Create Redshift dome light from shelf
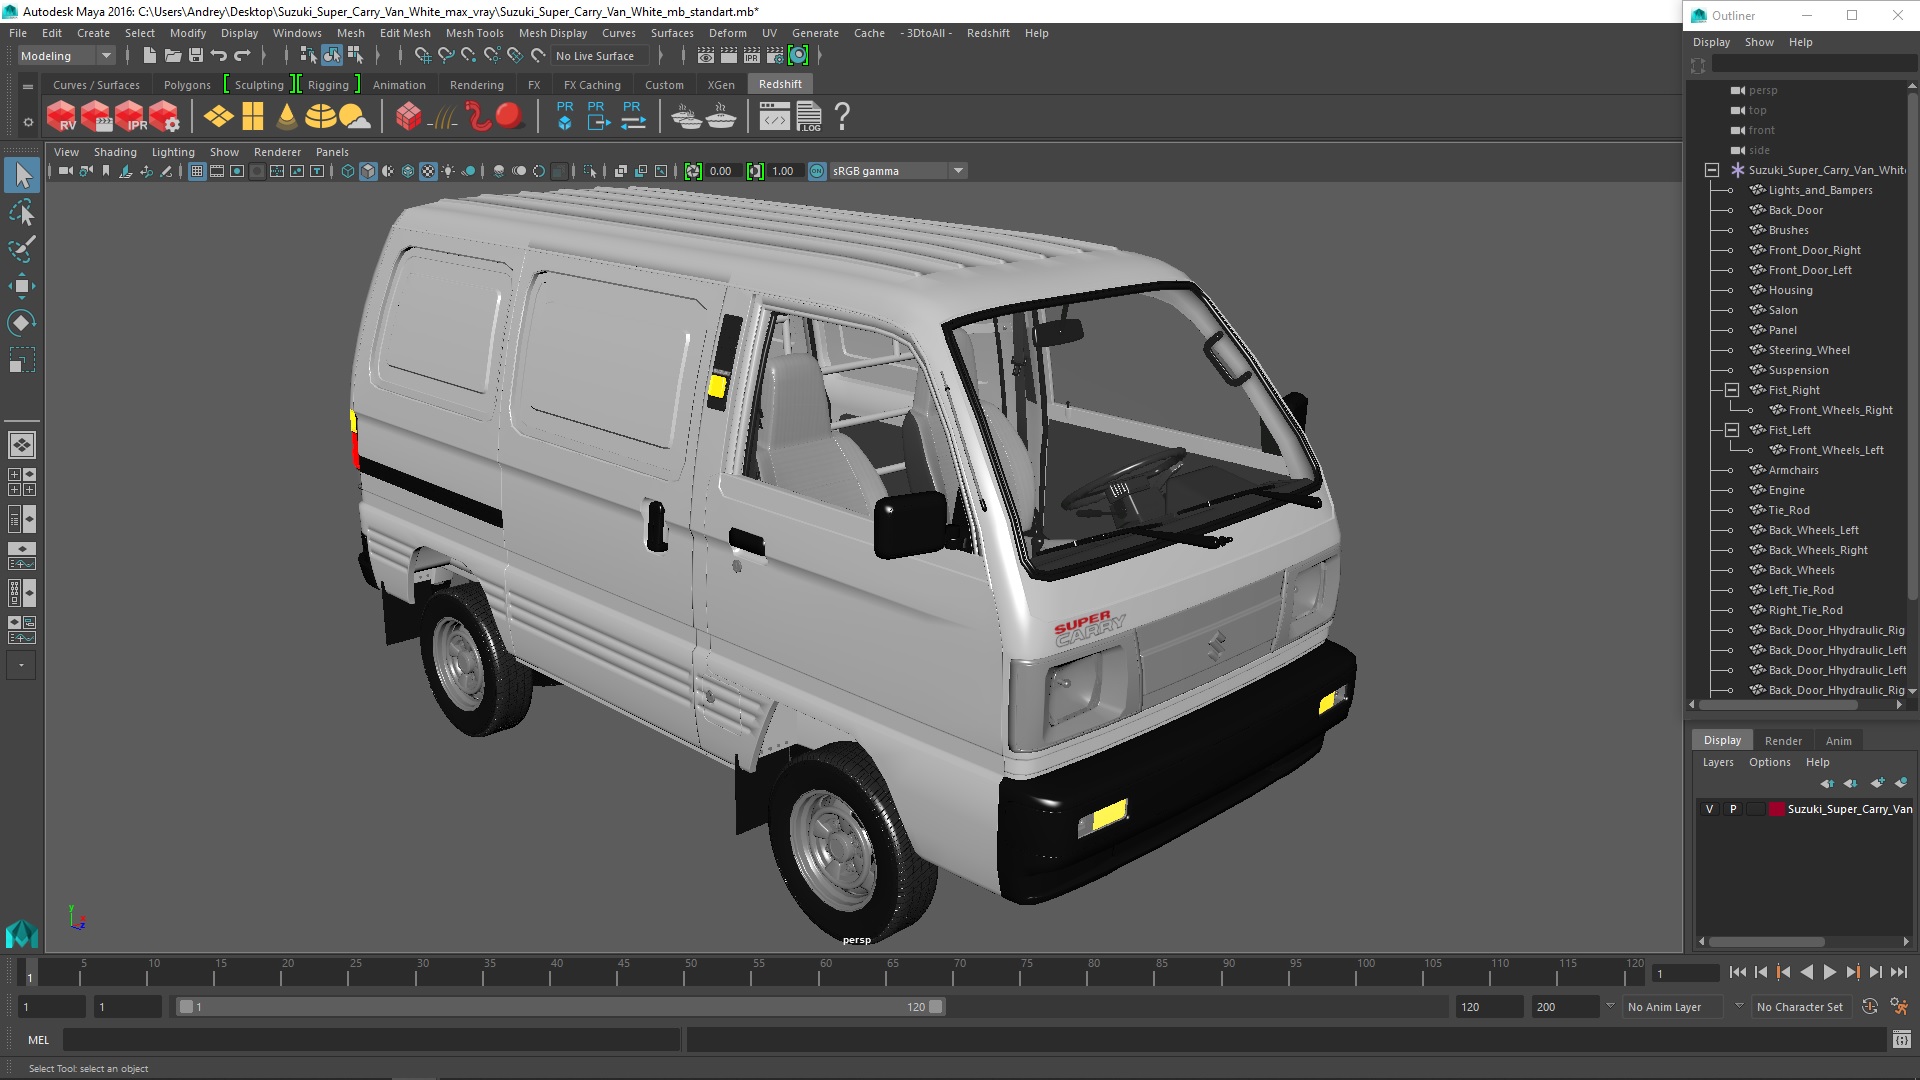This screenshot has width=1920, height=1080. click(320, 116)
